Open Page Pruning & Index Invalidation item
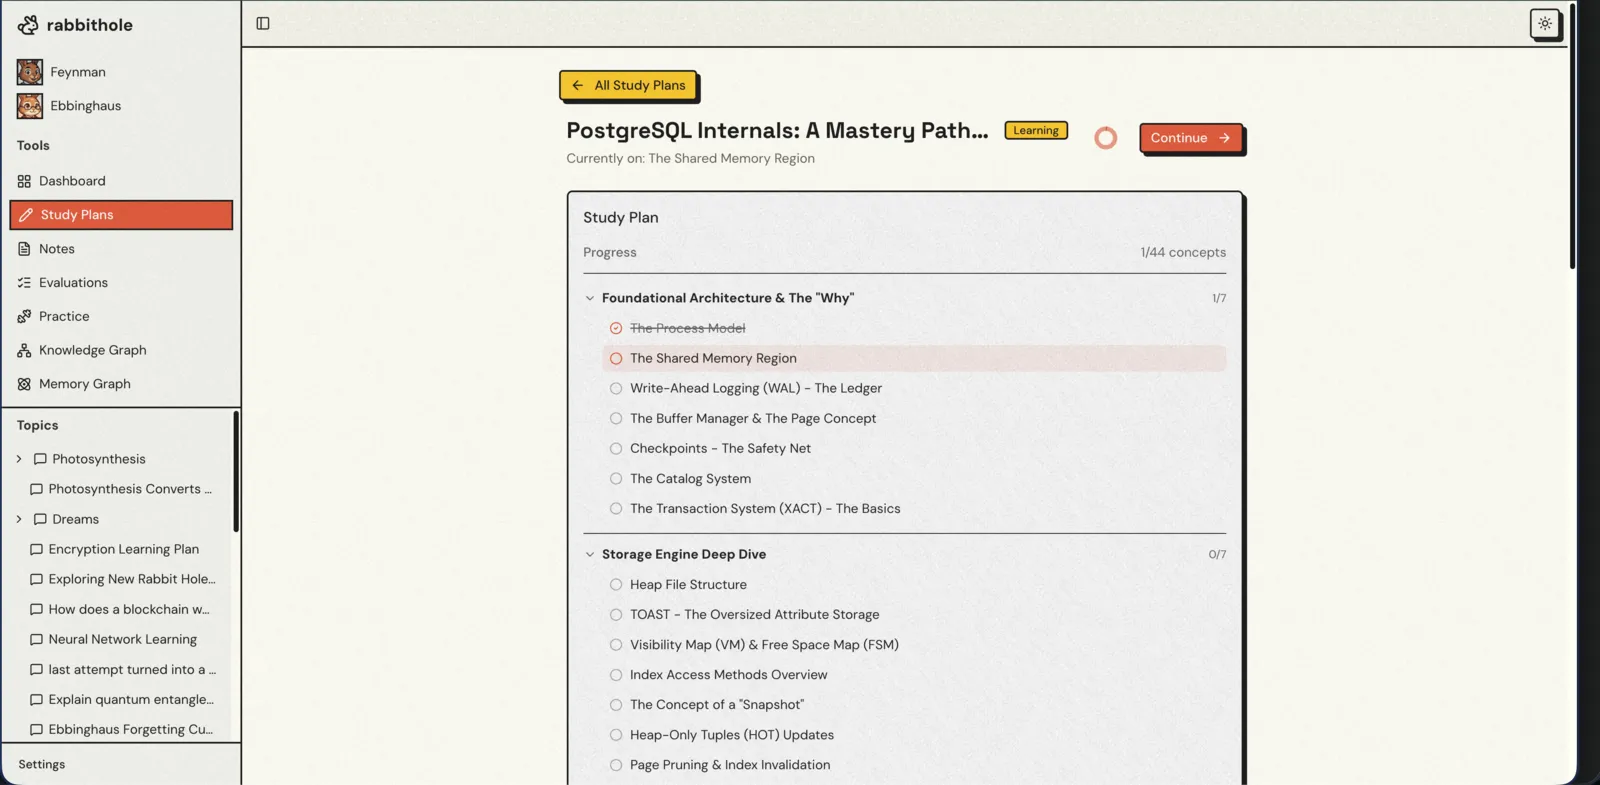The width and height of the screenshot is (1600, 785). tap(730, 765)
